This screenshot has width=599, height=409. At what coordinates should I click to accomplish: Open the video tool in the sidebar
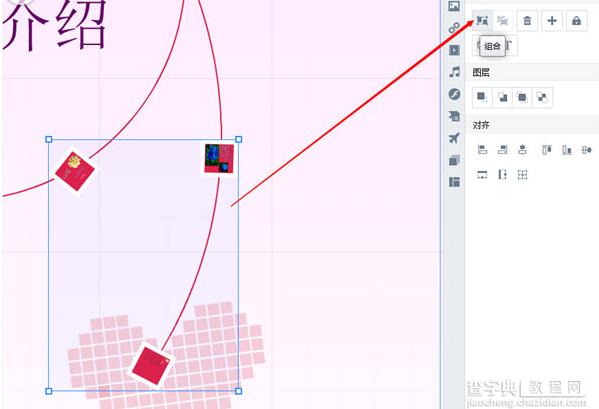pos(454,50)
